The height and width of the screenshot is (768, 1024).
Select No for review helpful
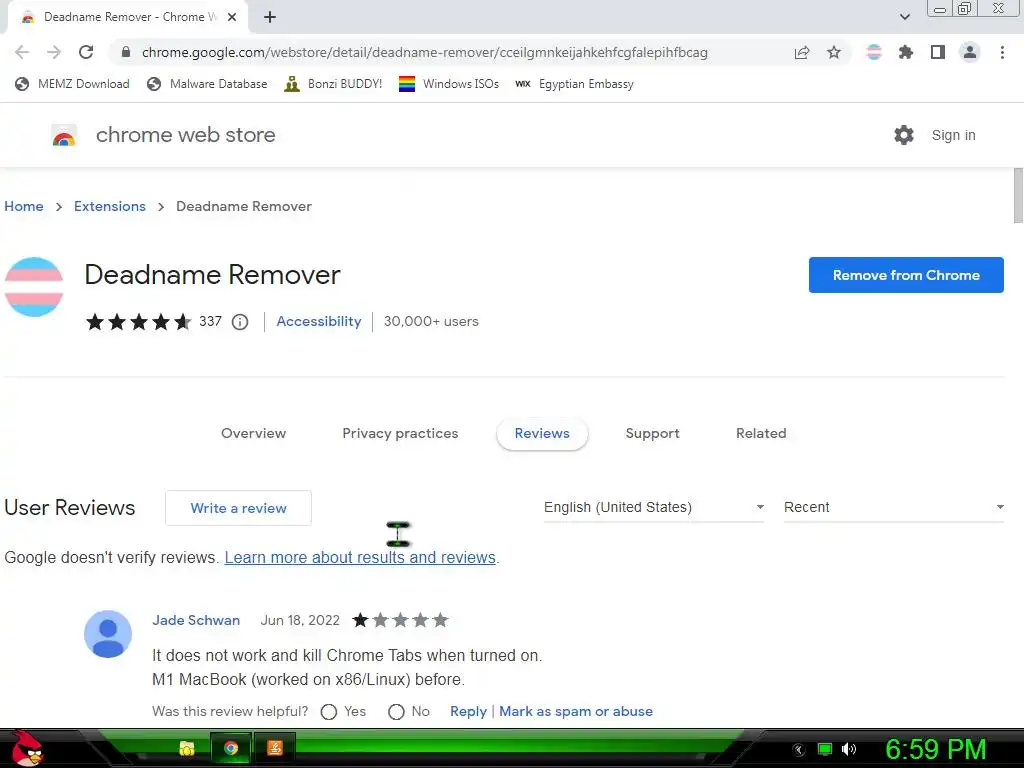pyautogui.click(x=396, y=712)
